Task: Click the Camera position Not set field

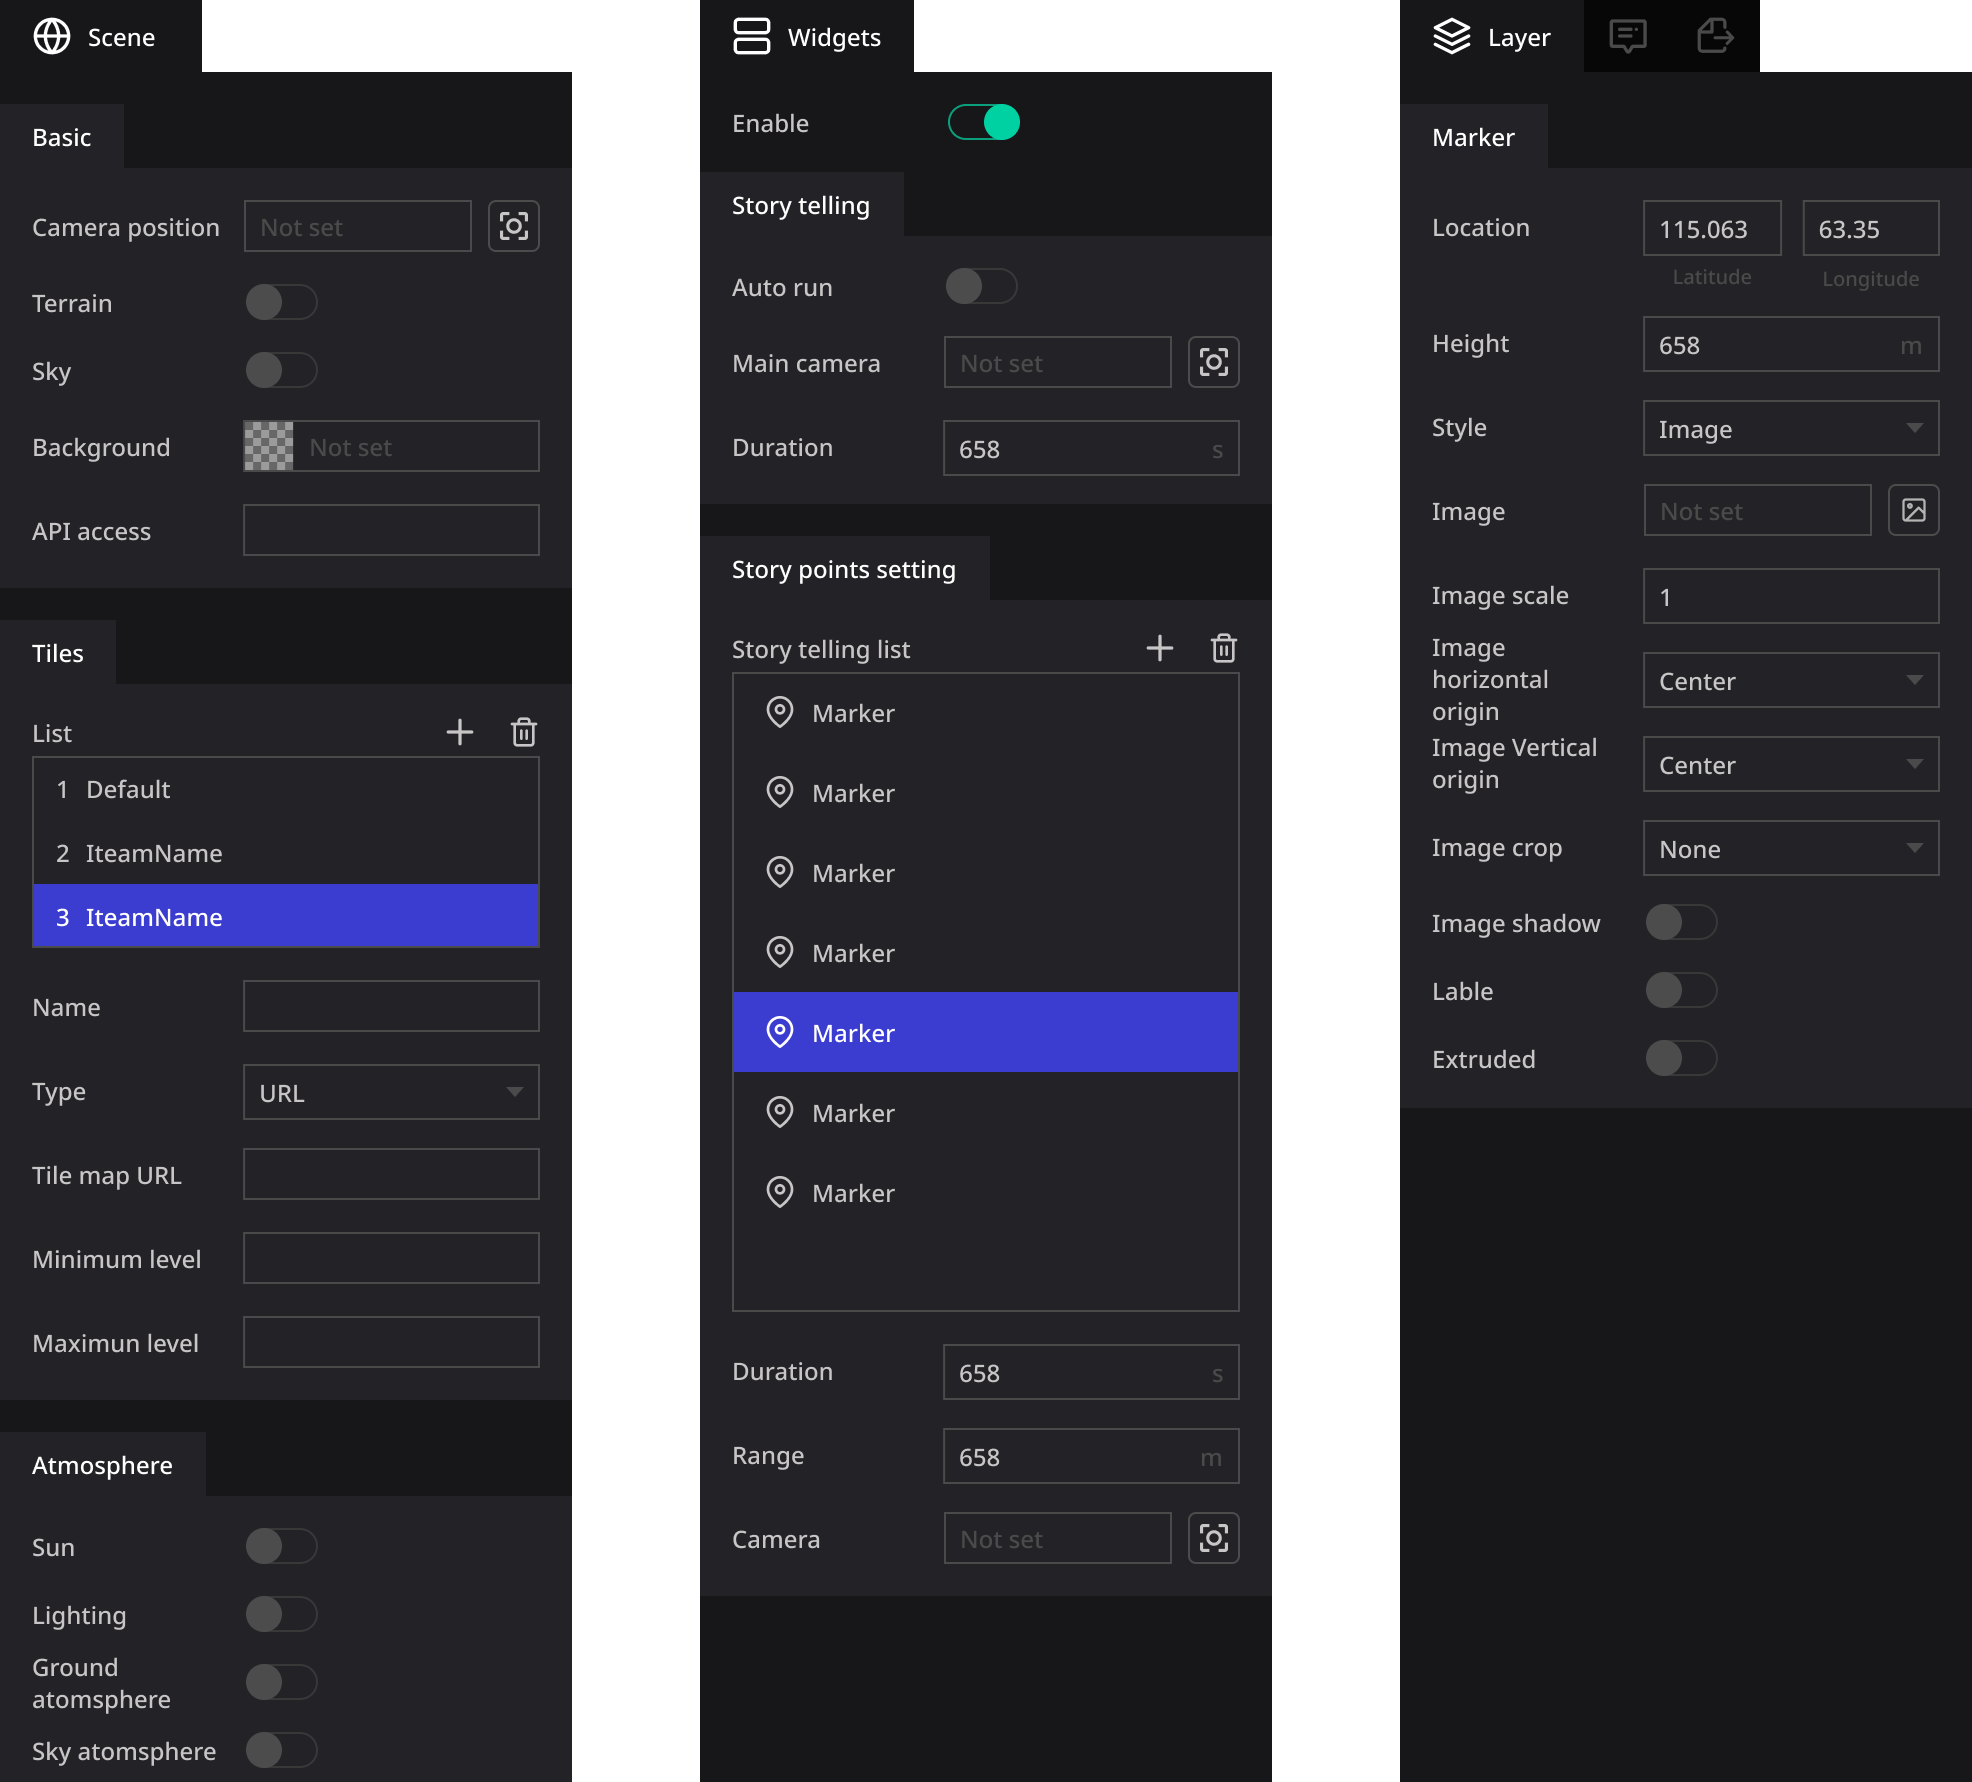Action: click(x=358, y=226)
